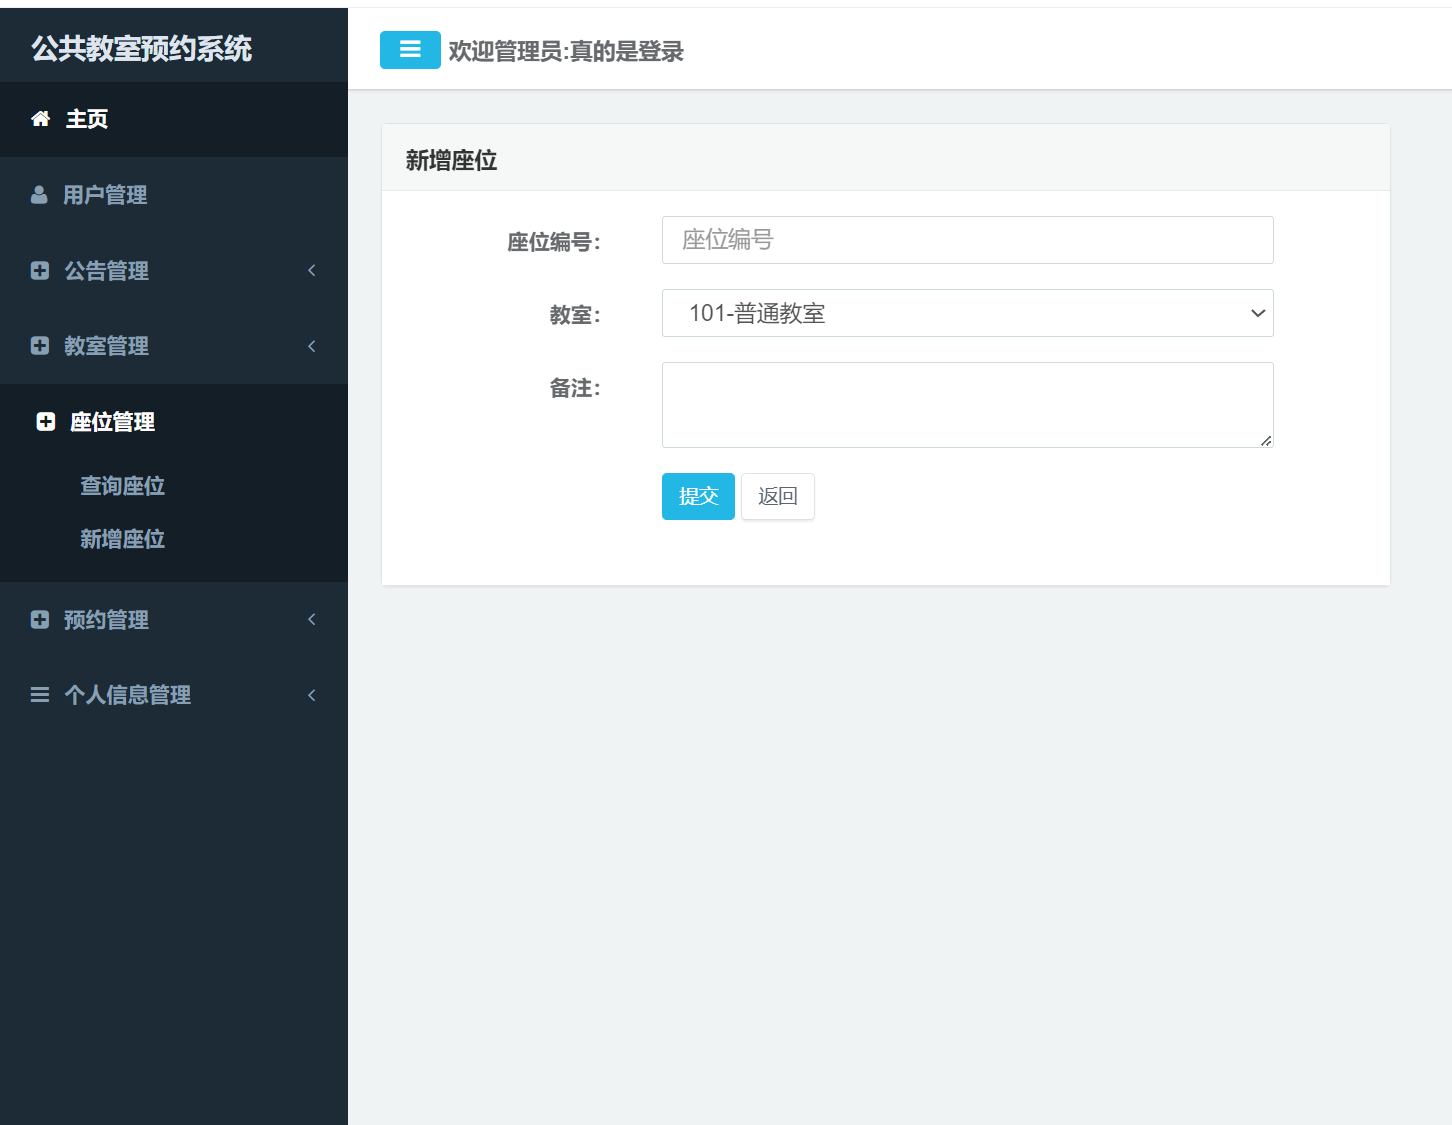Open the 个人信息管理 menu label

tap(128, 695)
